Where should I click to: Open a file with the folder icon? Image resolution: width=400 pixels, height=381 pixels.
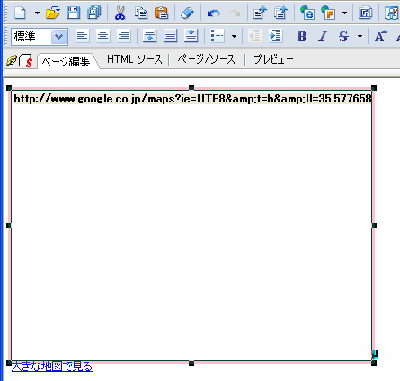[x=53, y=13]
